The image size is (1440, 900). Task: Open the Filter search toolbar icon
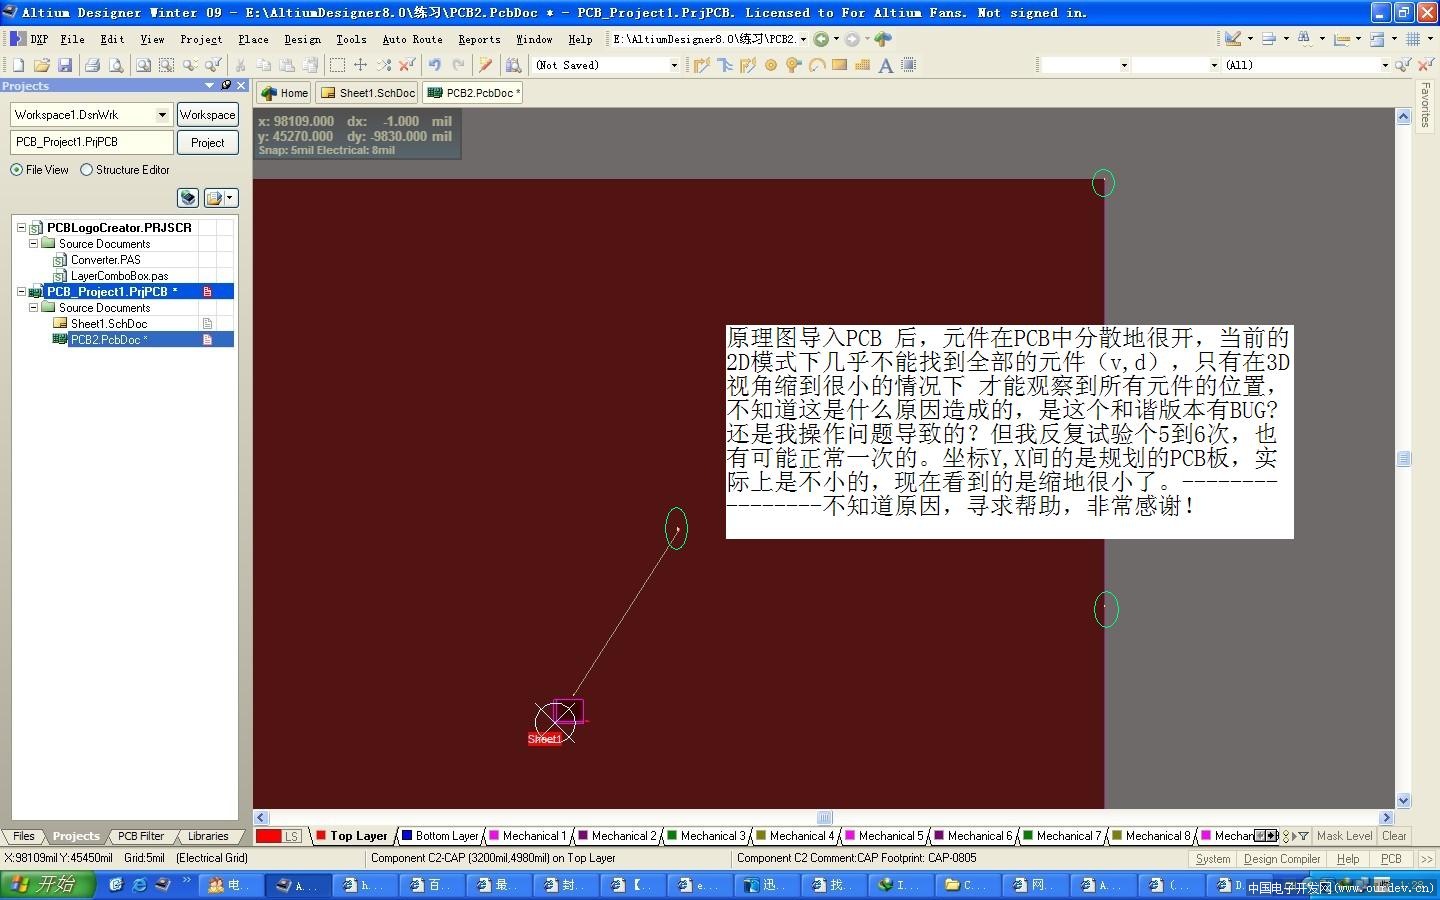(x=1402, y=65)
